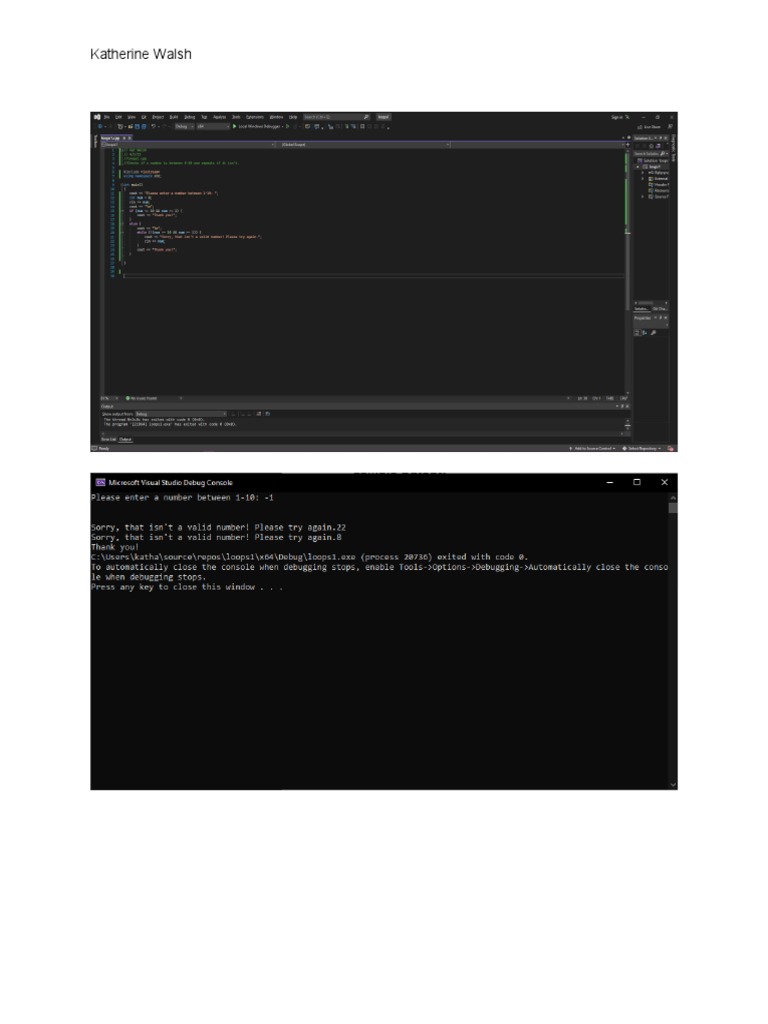The height and width of the screenshot is (1024, 768).
Task: Select the Resource Files folder
Action: click(x=658, y=191)
